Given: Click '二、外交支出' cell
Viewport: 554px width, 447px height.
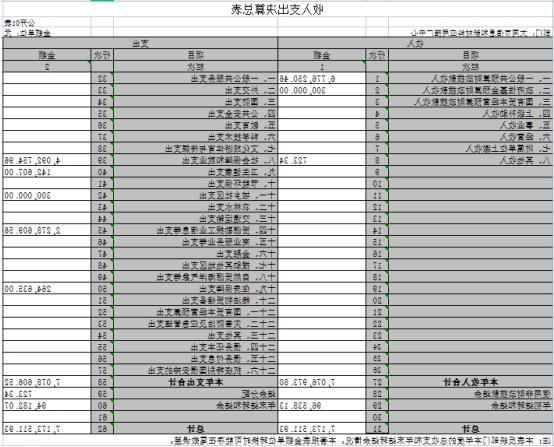Looking at the screenshot, I should tap(196, 90).
